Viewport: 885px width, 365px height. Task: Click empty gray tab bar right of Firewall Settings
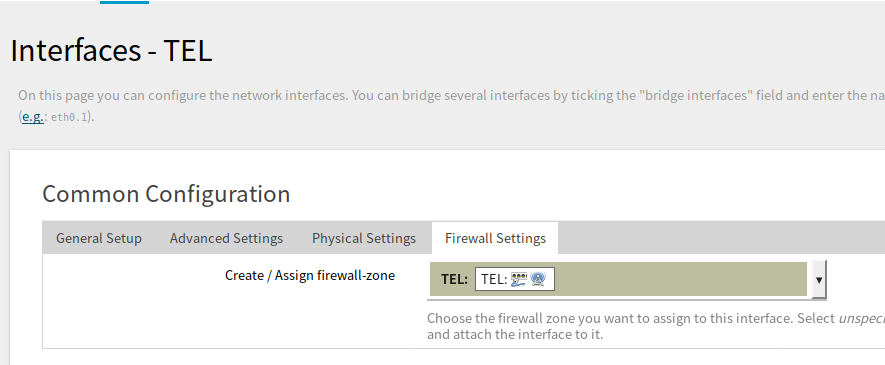tap(721, 238)
